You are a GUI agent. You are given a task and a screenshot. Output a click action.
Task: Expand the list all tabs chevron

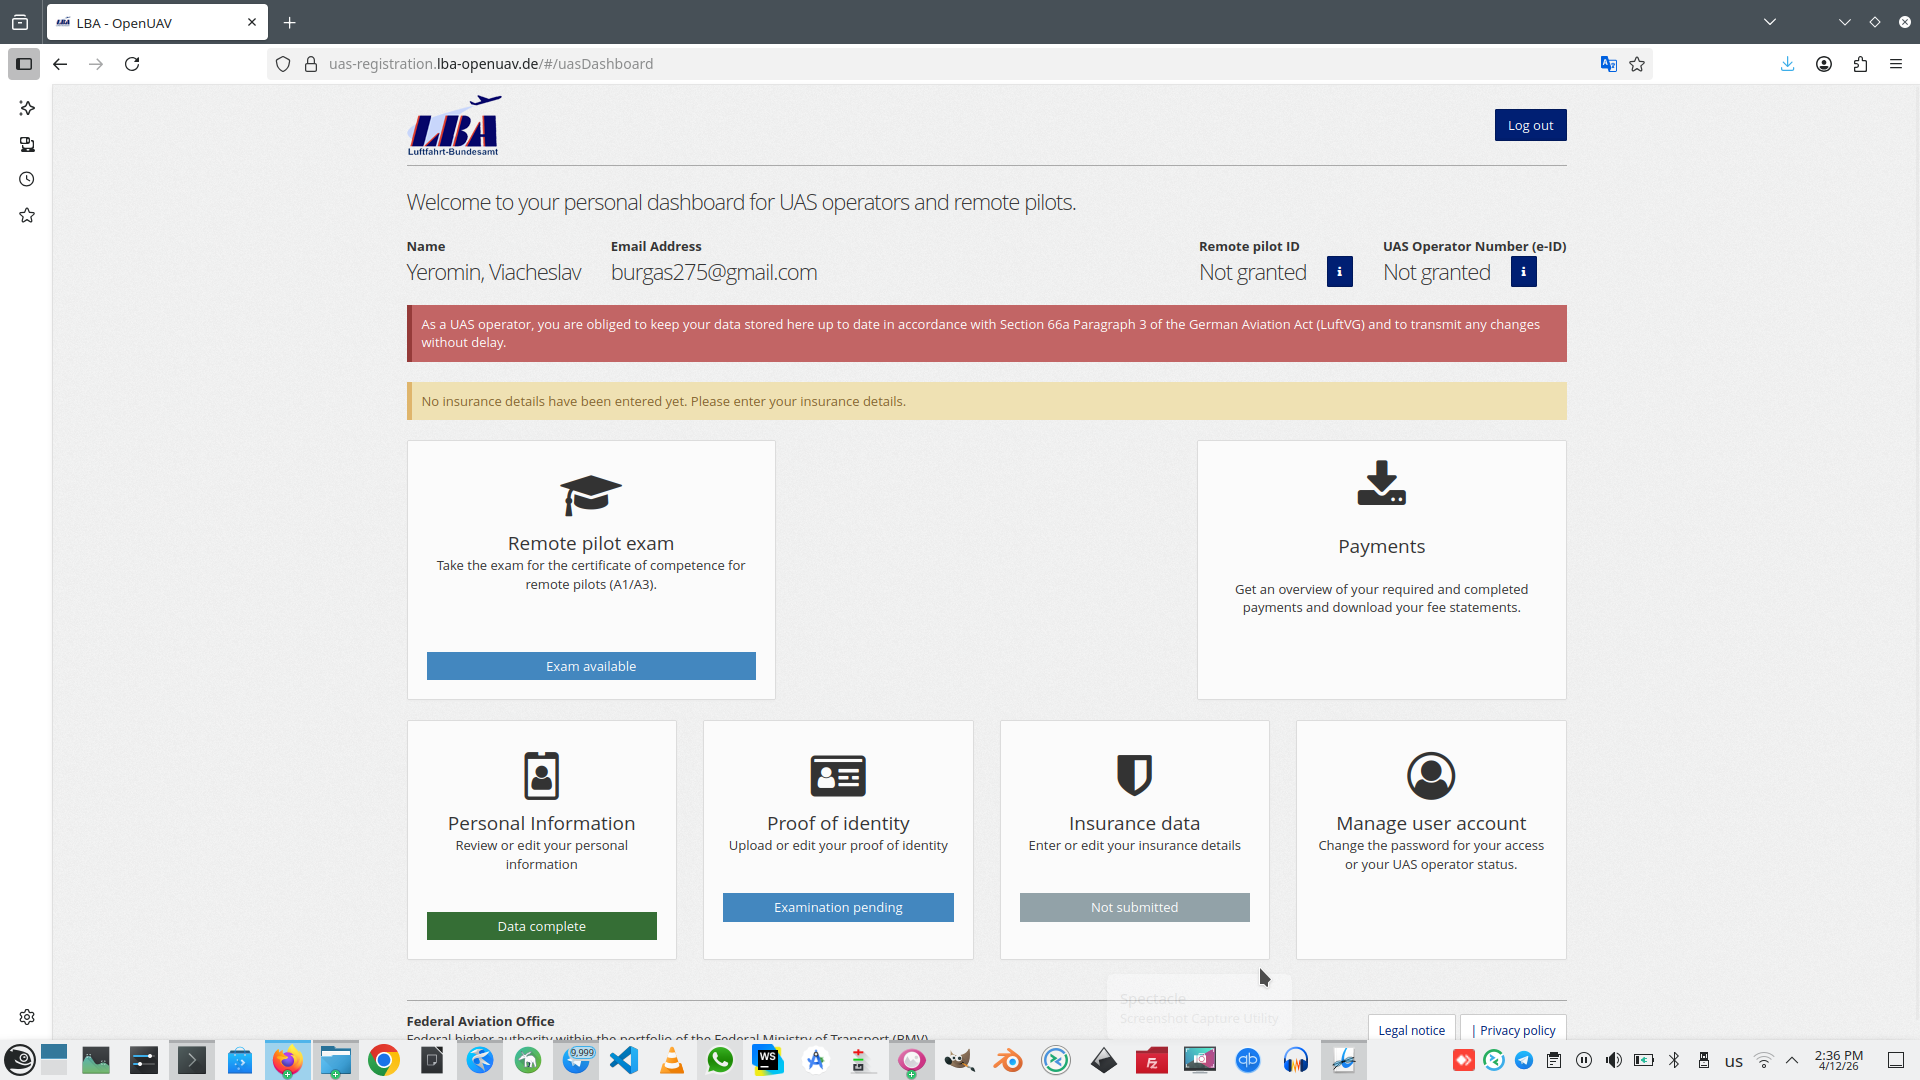pyautogui.click(x=1769, y=22)
